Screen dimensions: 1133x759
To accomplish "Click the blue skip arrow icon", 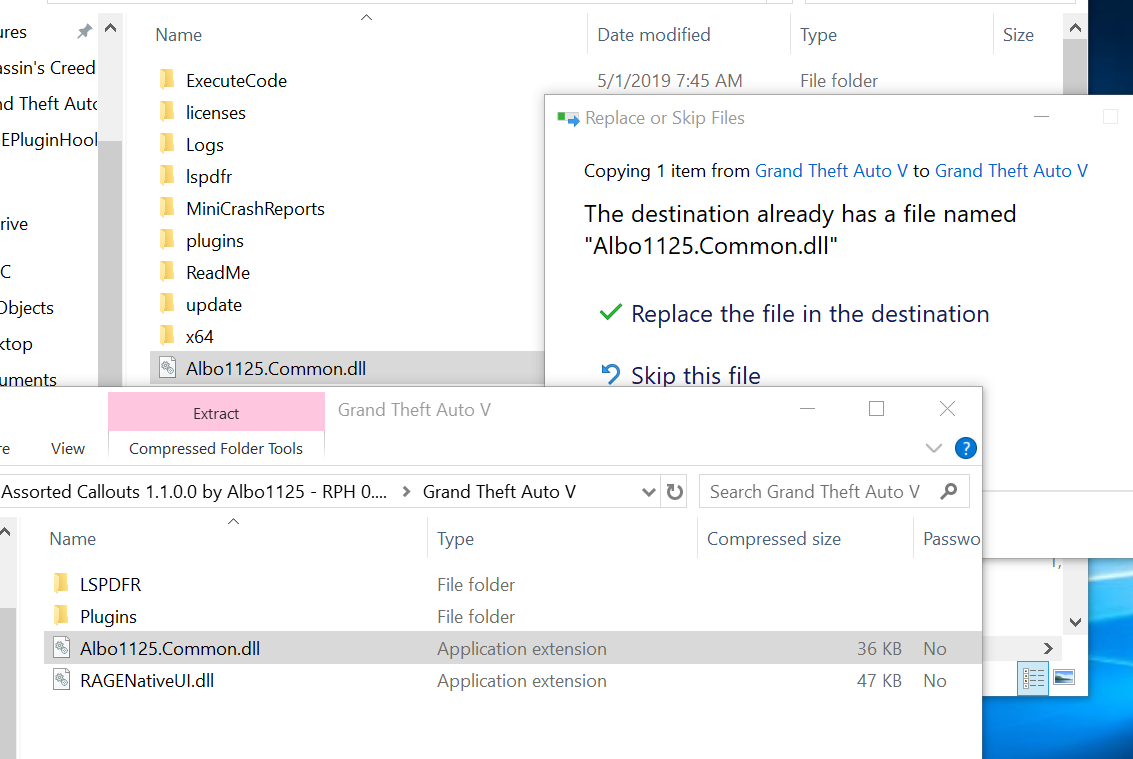I will click(611, 374).
